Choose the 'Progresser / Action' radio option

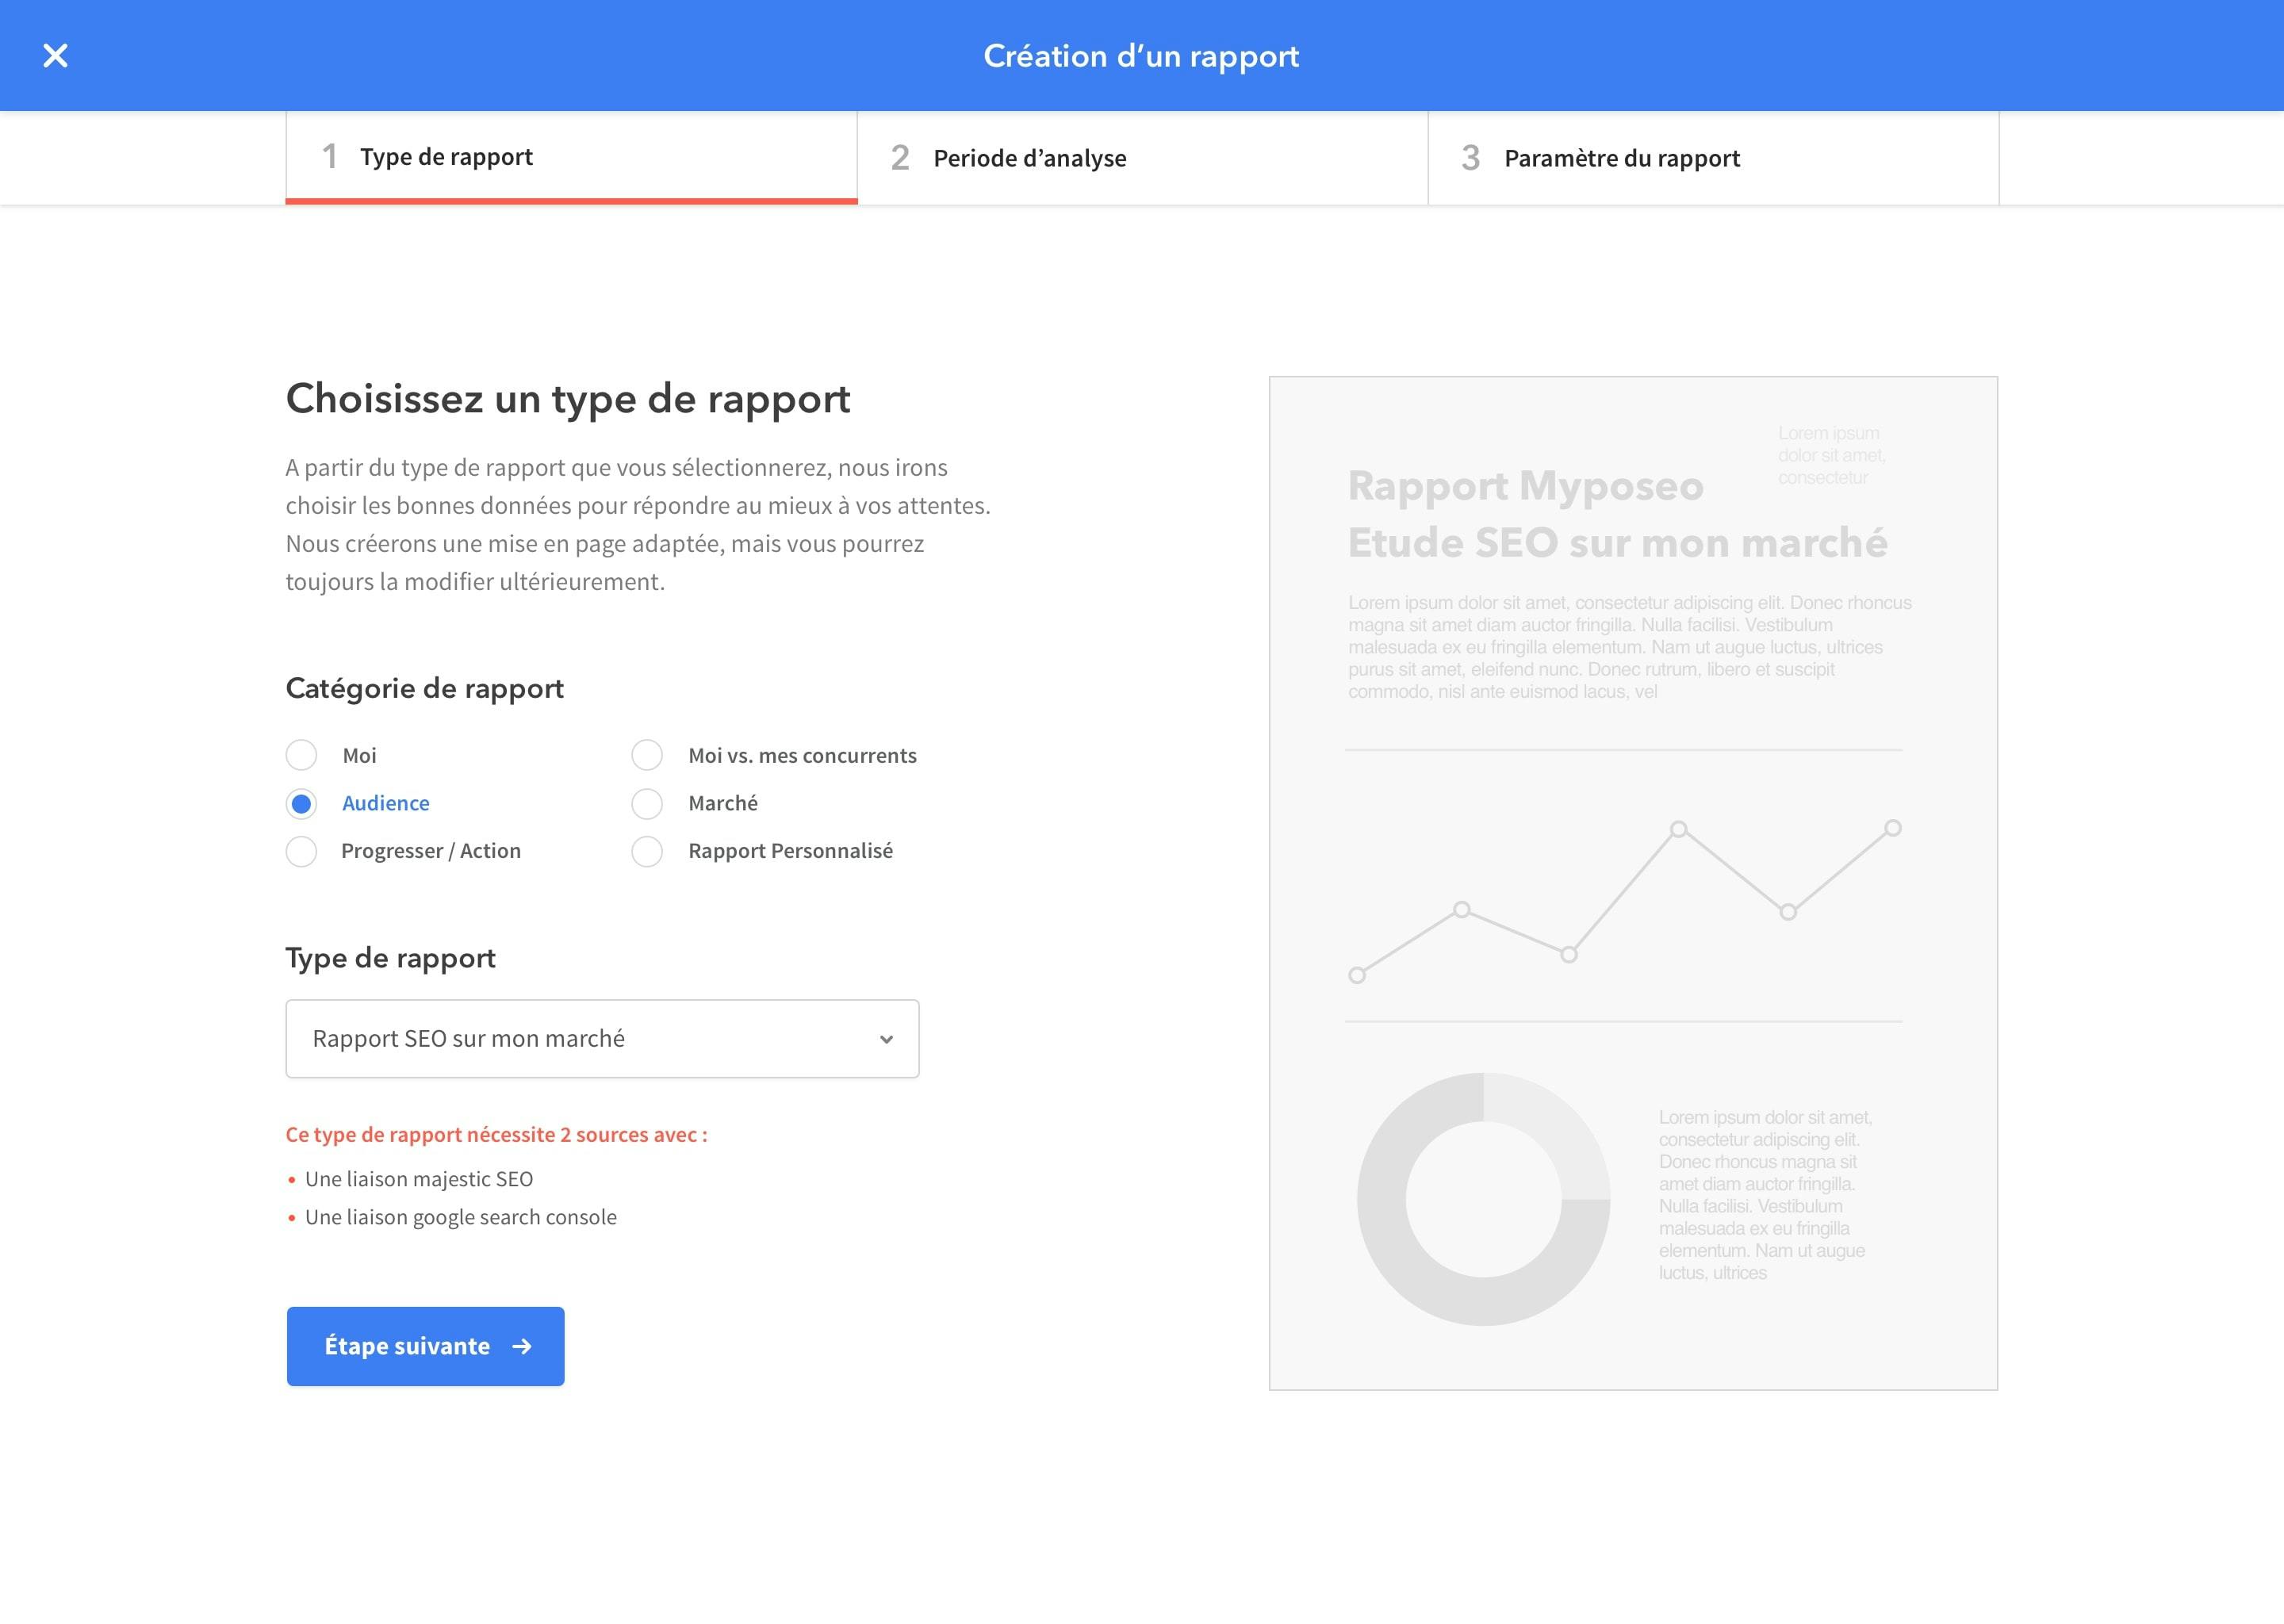301,851
